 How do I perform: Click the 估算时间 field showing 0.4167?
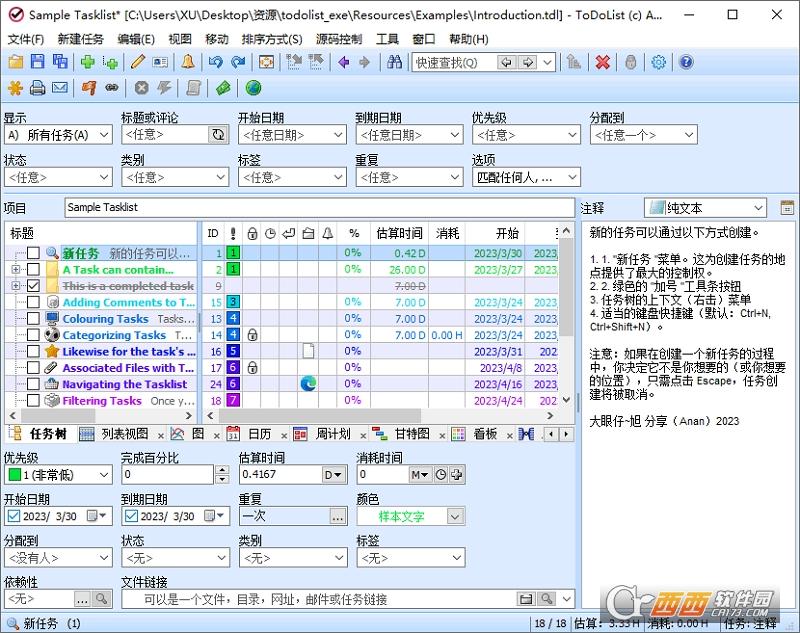[281, 475]
